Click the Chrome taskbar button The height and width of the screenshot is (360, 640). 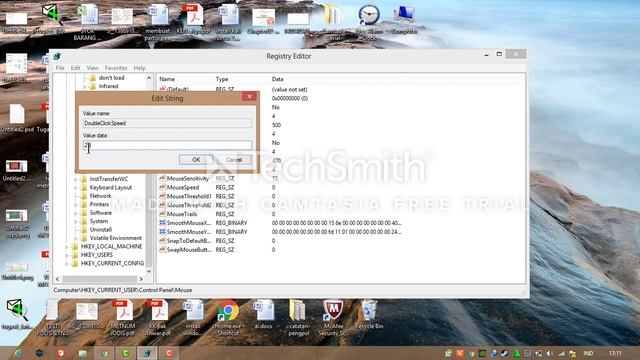click(104, 353)
